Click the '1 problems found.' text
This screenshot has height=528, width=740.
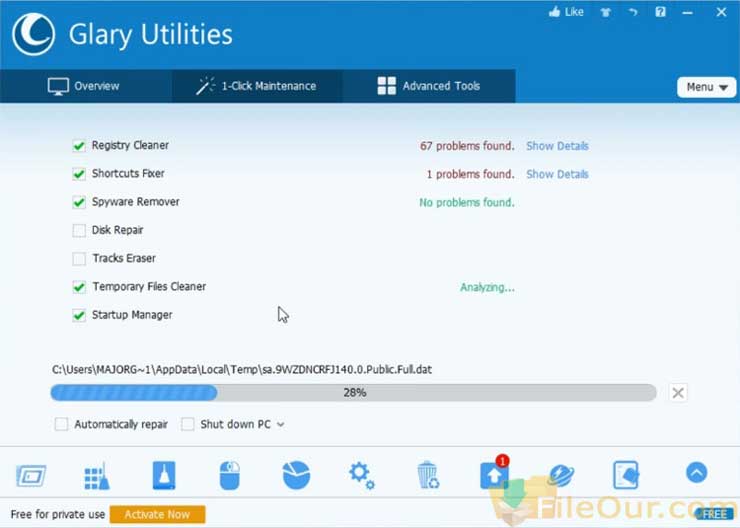pyautogui.click(x=471, y=175)
